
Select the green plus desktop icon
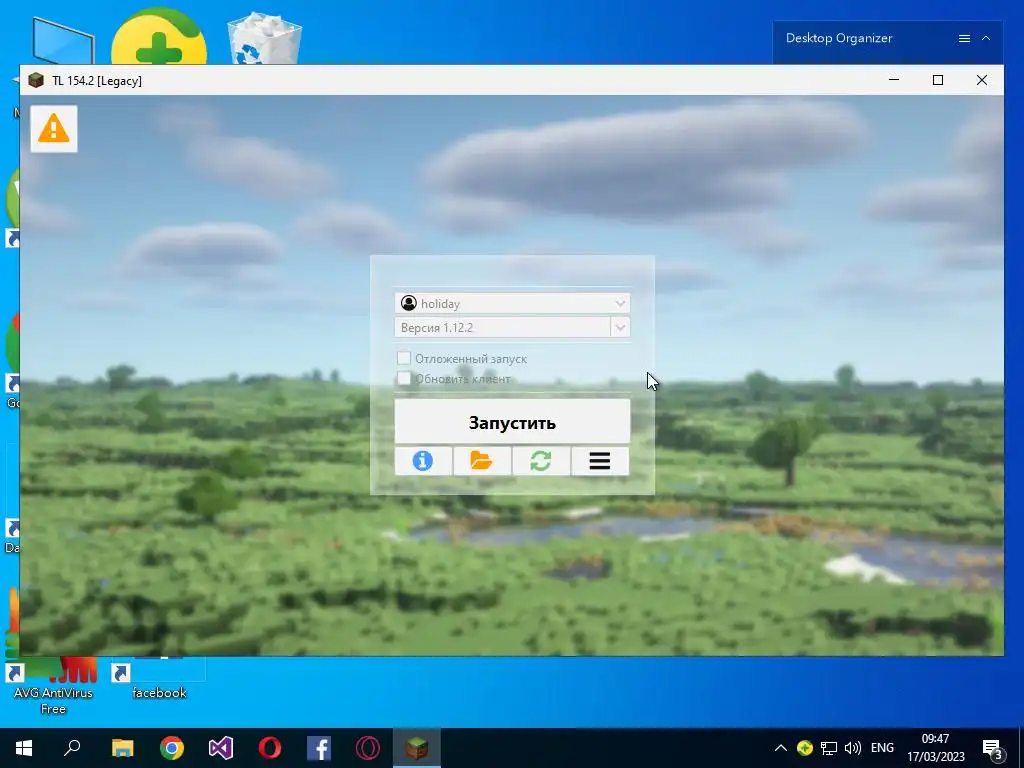(x=159, y=38)
